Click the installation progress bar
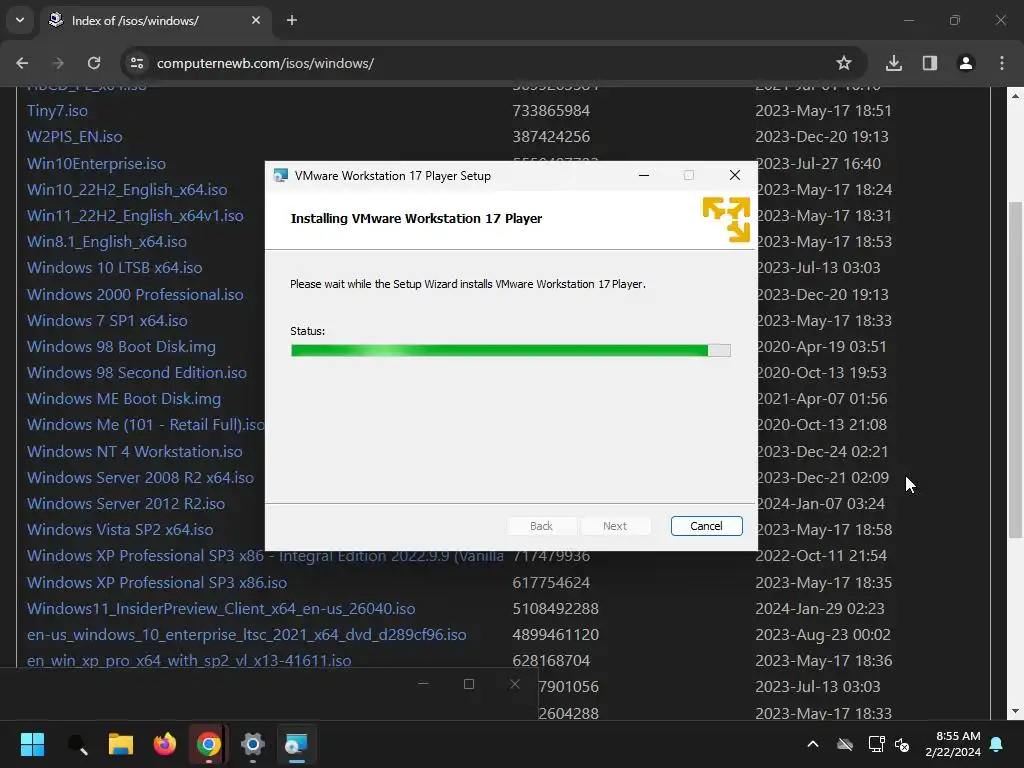 511,351
